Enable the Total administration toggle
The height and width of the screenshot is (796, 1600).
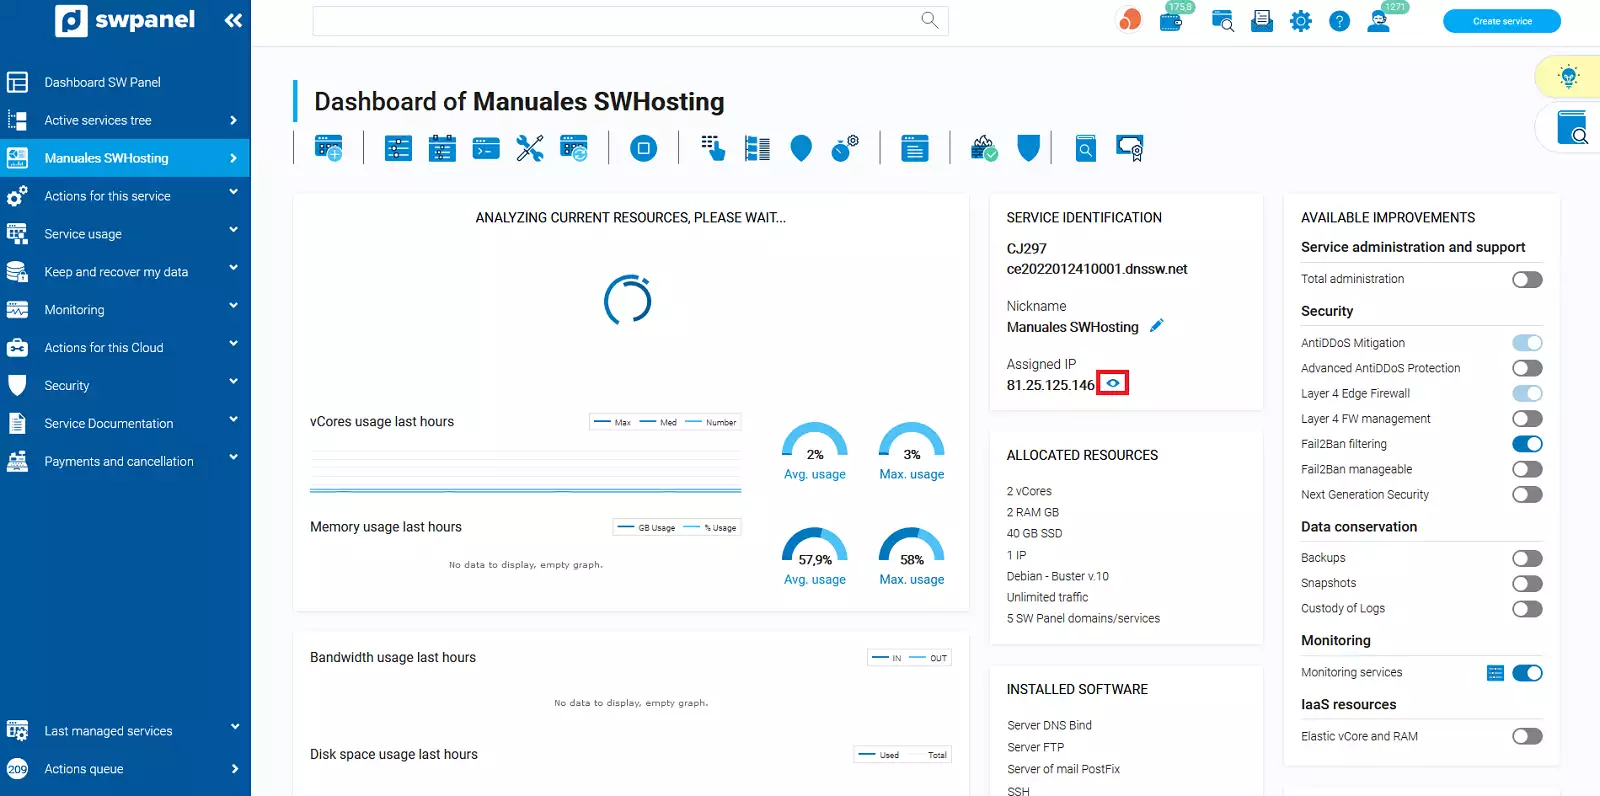[x=1526, y=280]
